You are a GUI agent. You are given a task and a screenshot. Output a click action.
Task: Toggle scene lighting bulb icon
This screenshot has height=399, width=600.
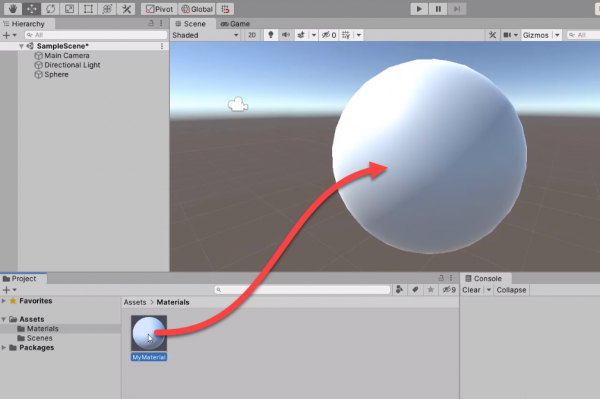(271, 35)
